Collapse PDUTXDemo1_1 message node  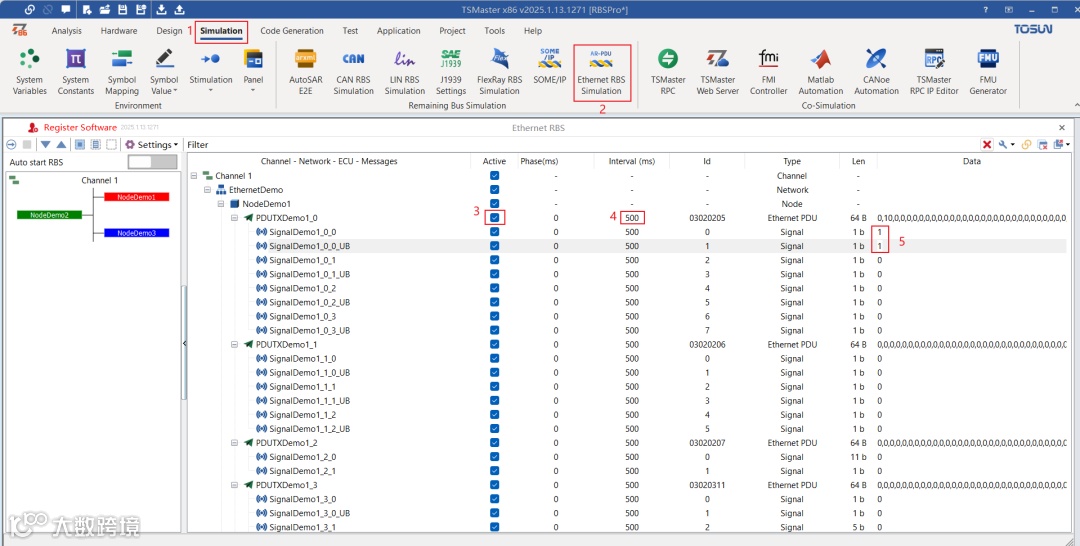point(235,344)
